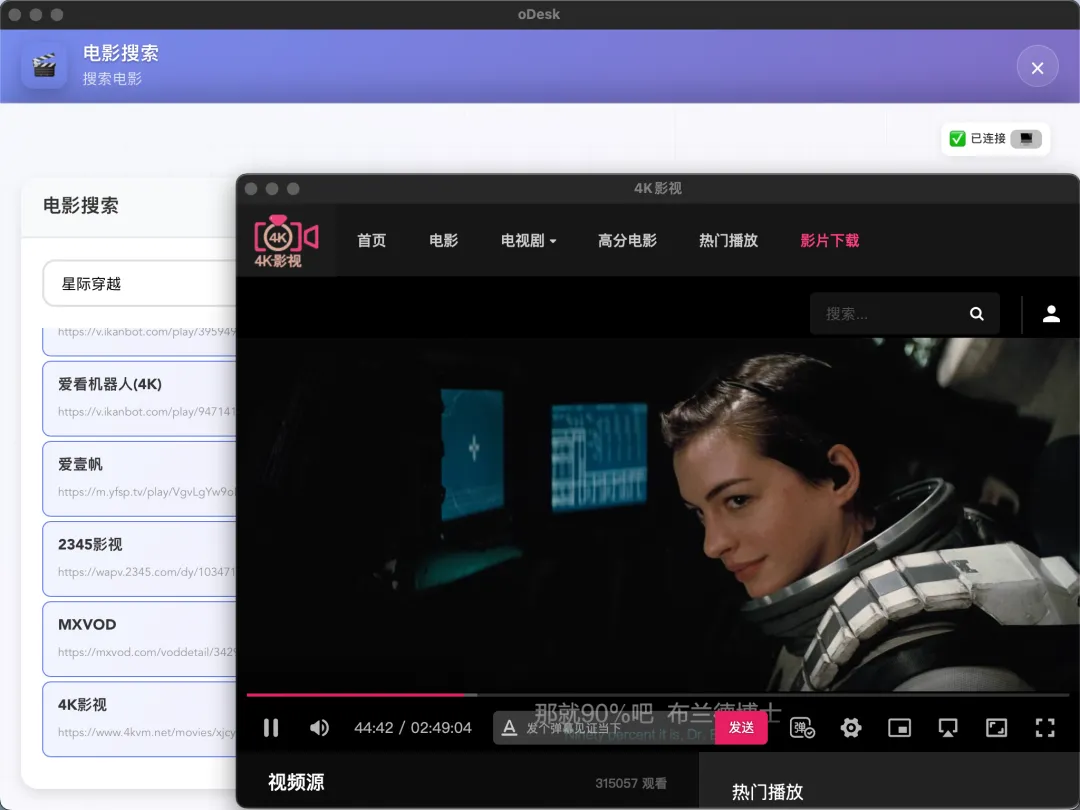Viewport: 1080px width, 810px height.
Task: Click the green 已连接 checkmark status
Action: tap(957, 138)
